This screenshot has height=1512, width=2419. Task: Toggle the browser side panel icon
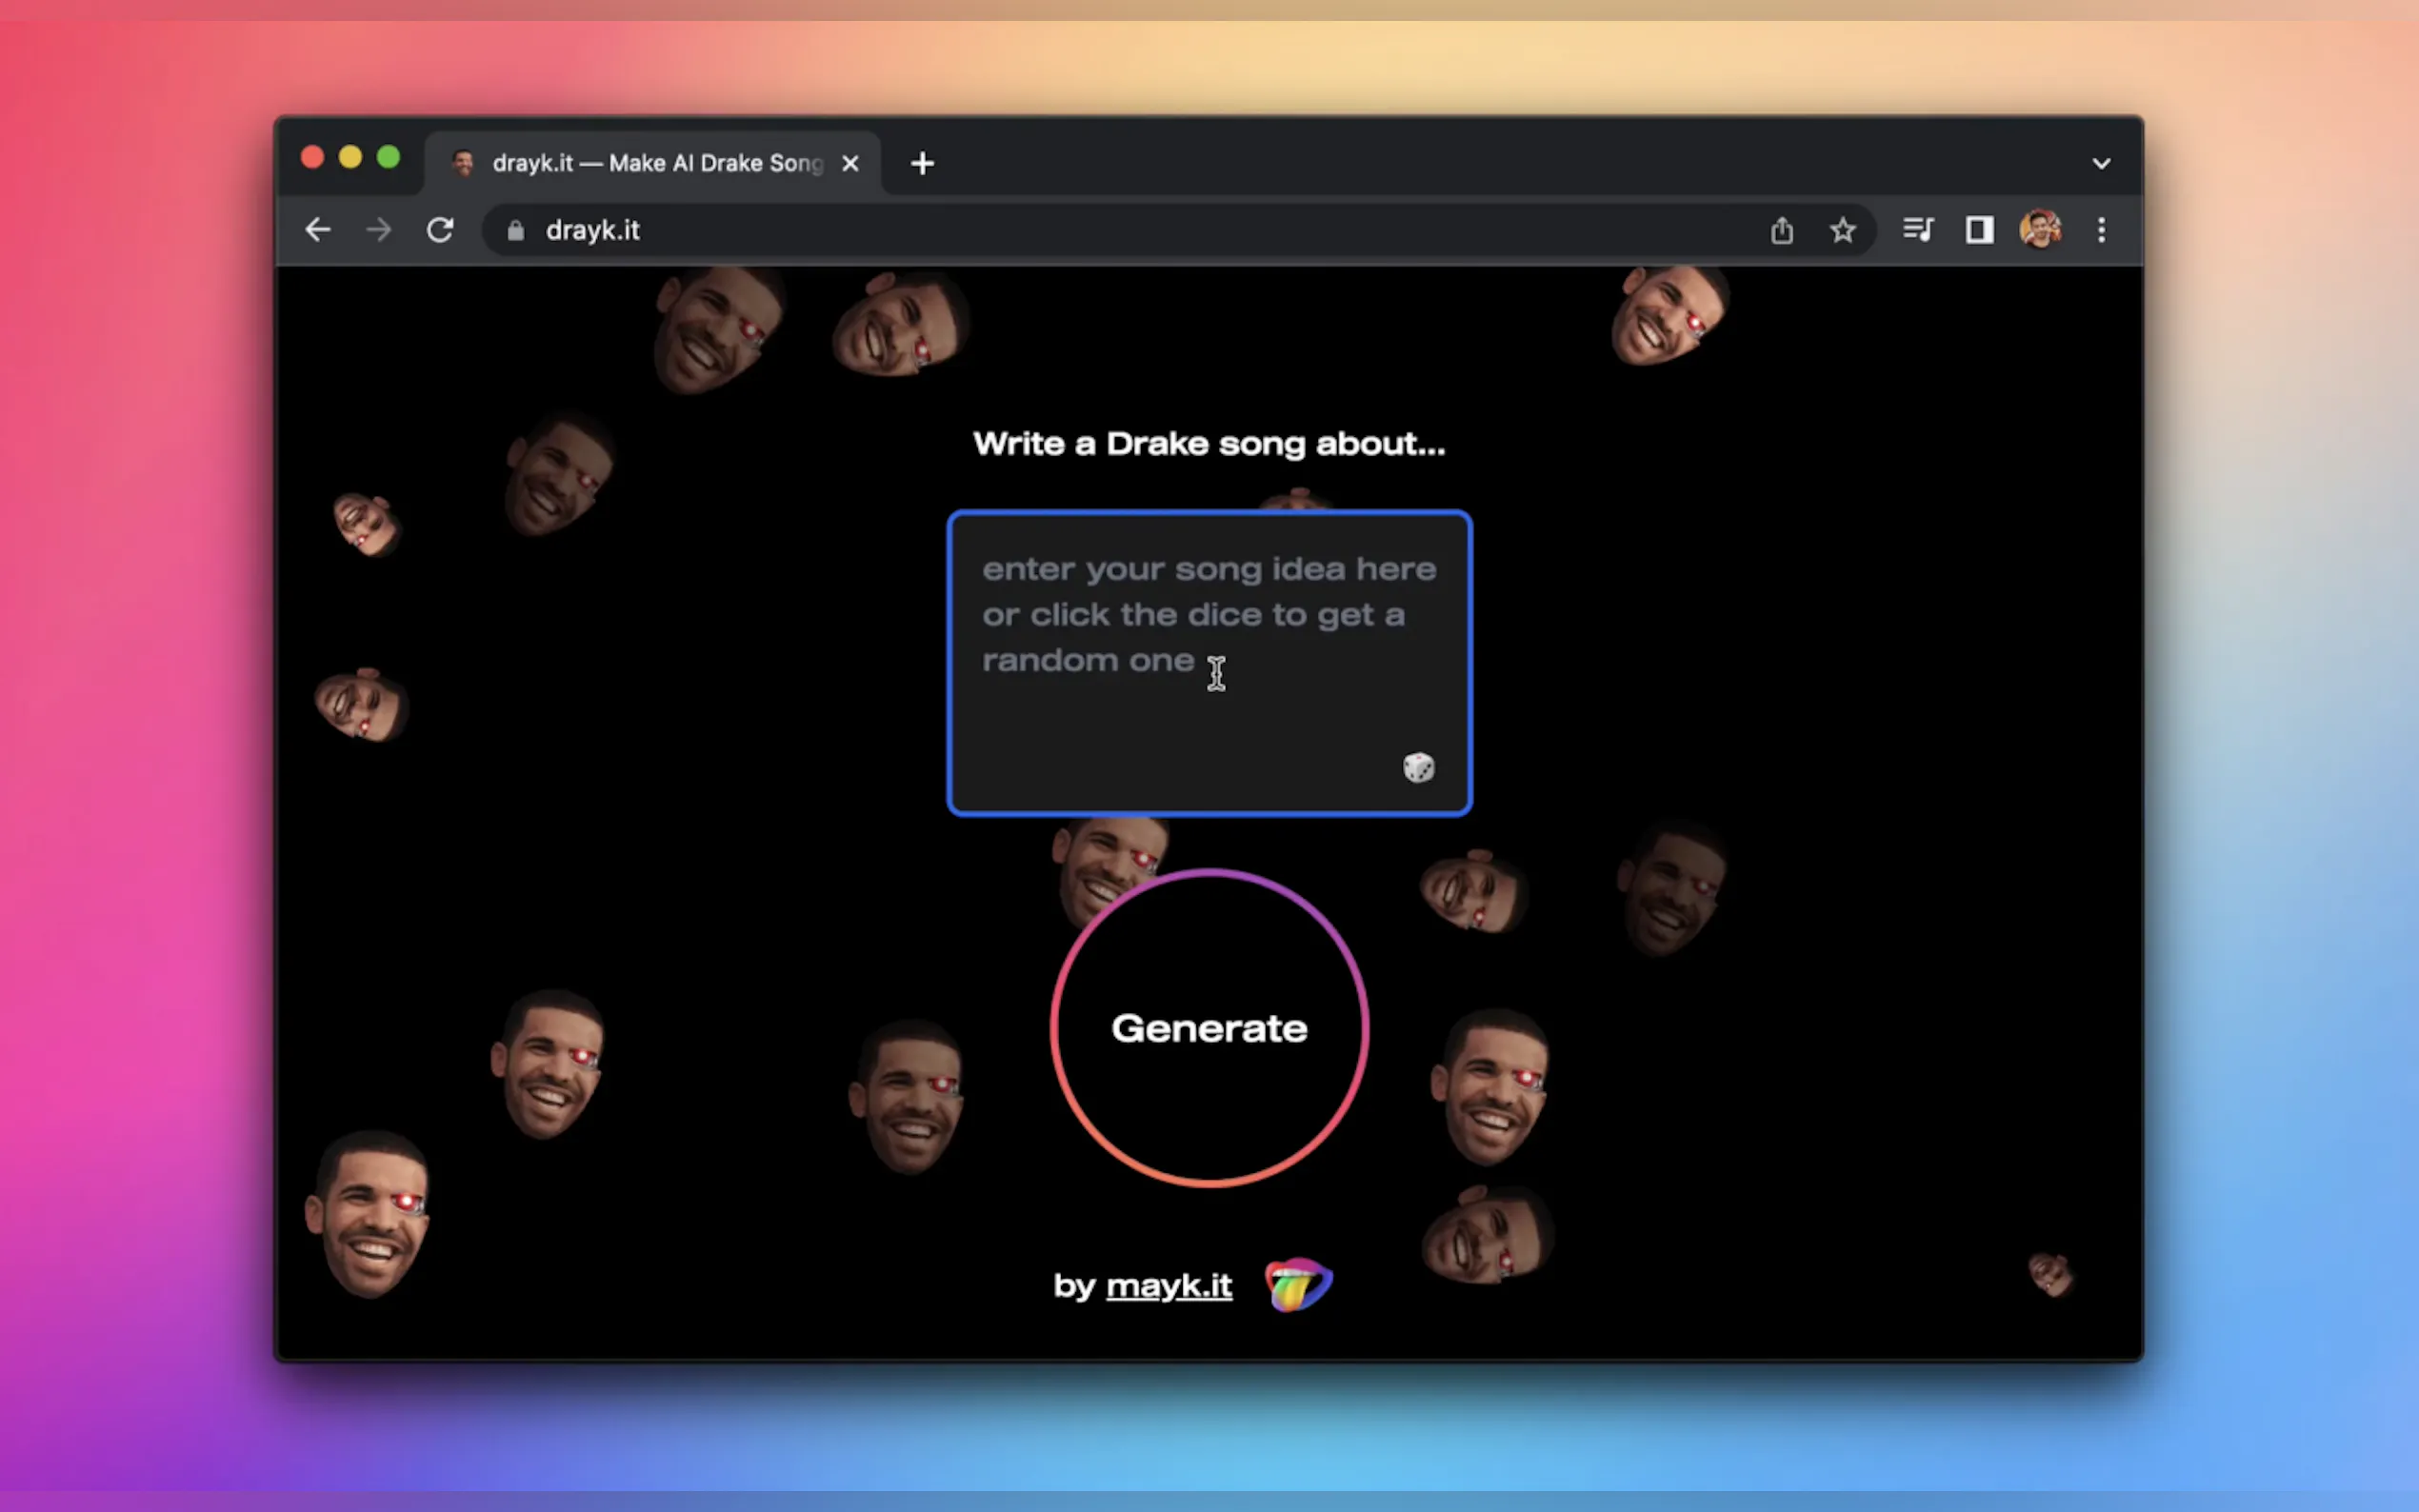tap(1979, 230)
